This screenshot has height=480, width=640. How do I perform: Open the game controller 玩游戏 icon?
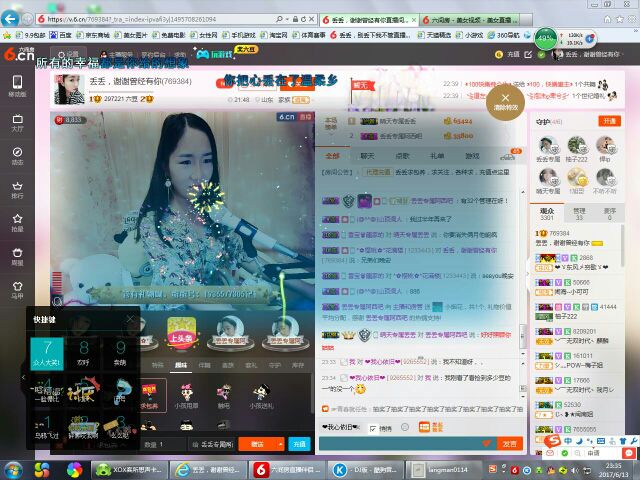click(214, 53)
